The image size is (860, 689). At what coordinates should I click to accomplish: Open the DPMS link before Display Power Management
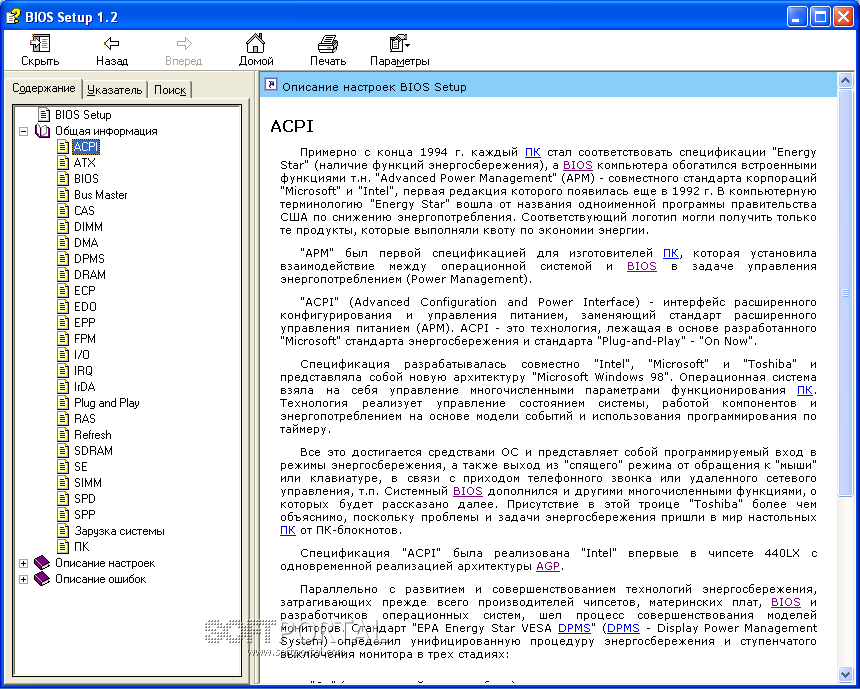click(x=624, y=628)
